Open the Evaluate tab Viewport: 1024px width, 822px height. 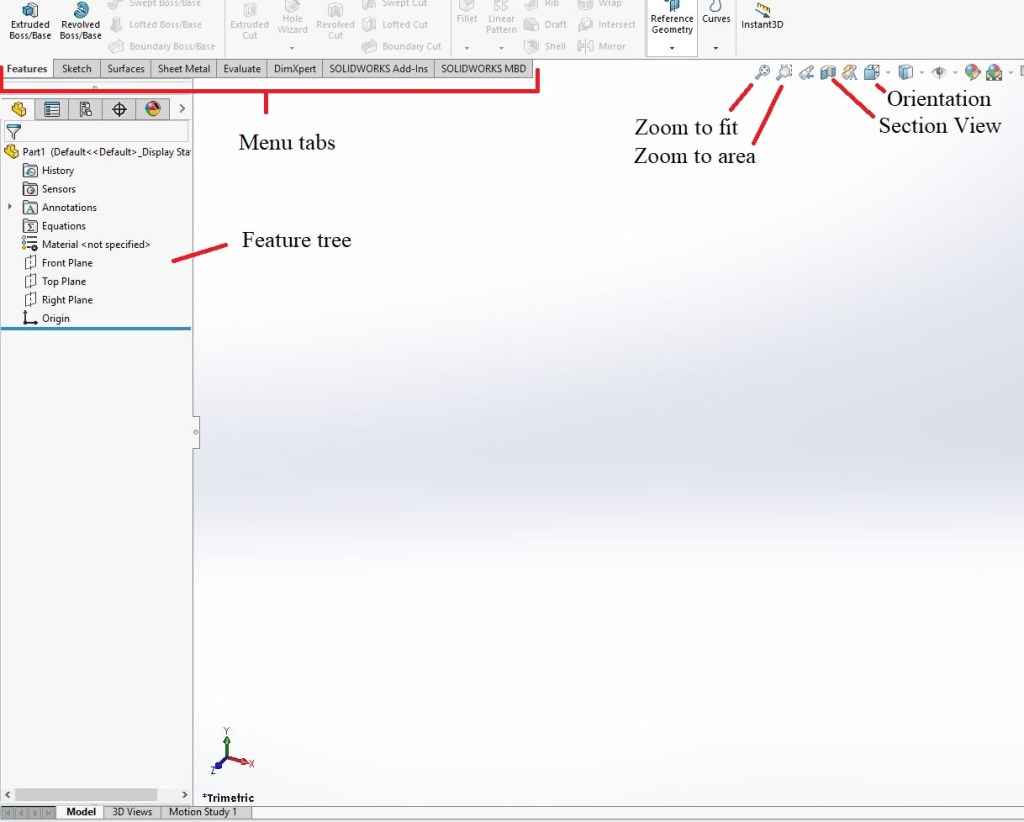242,69
